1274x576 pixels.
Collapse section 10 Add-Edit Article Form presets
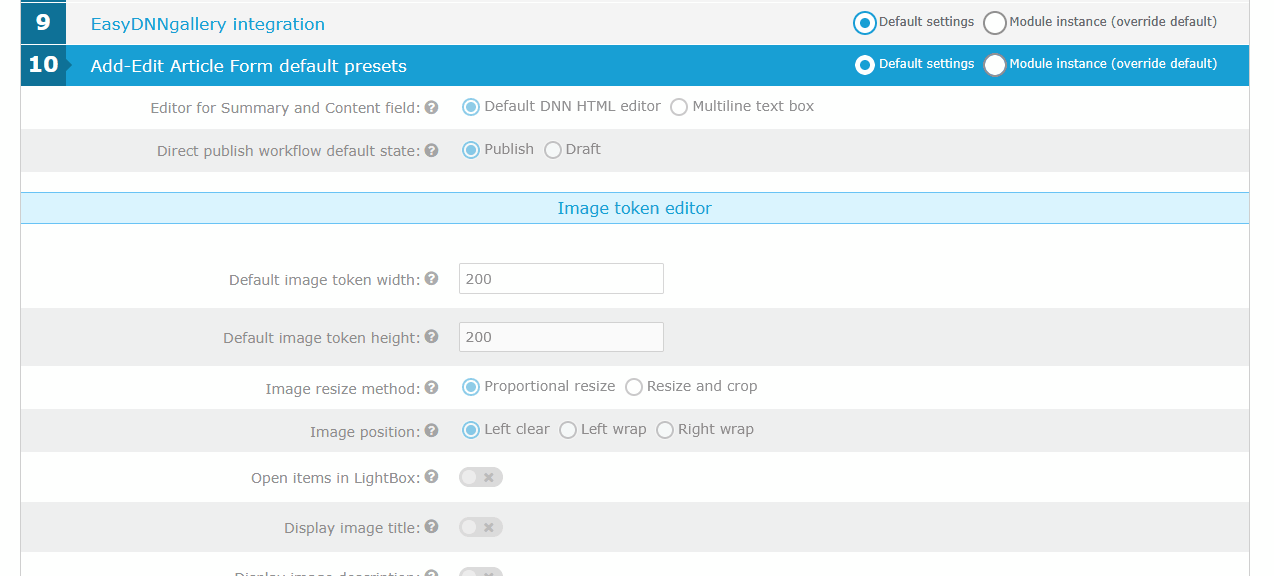(x=248, y=67)
